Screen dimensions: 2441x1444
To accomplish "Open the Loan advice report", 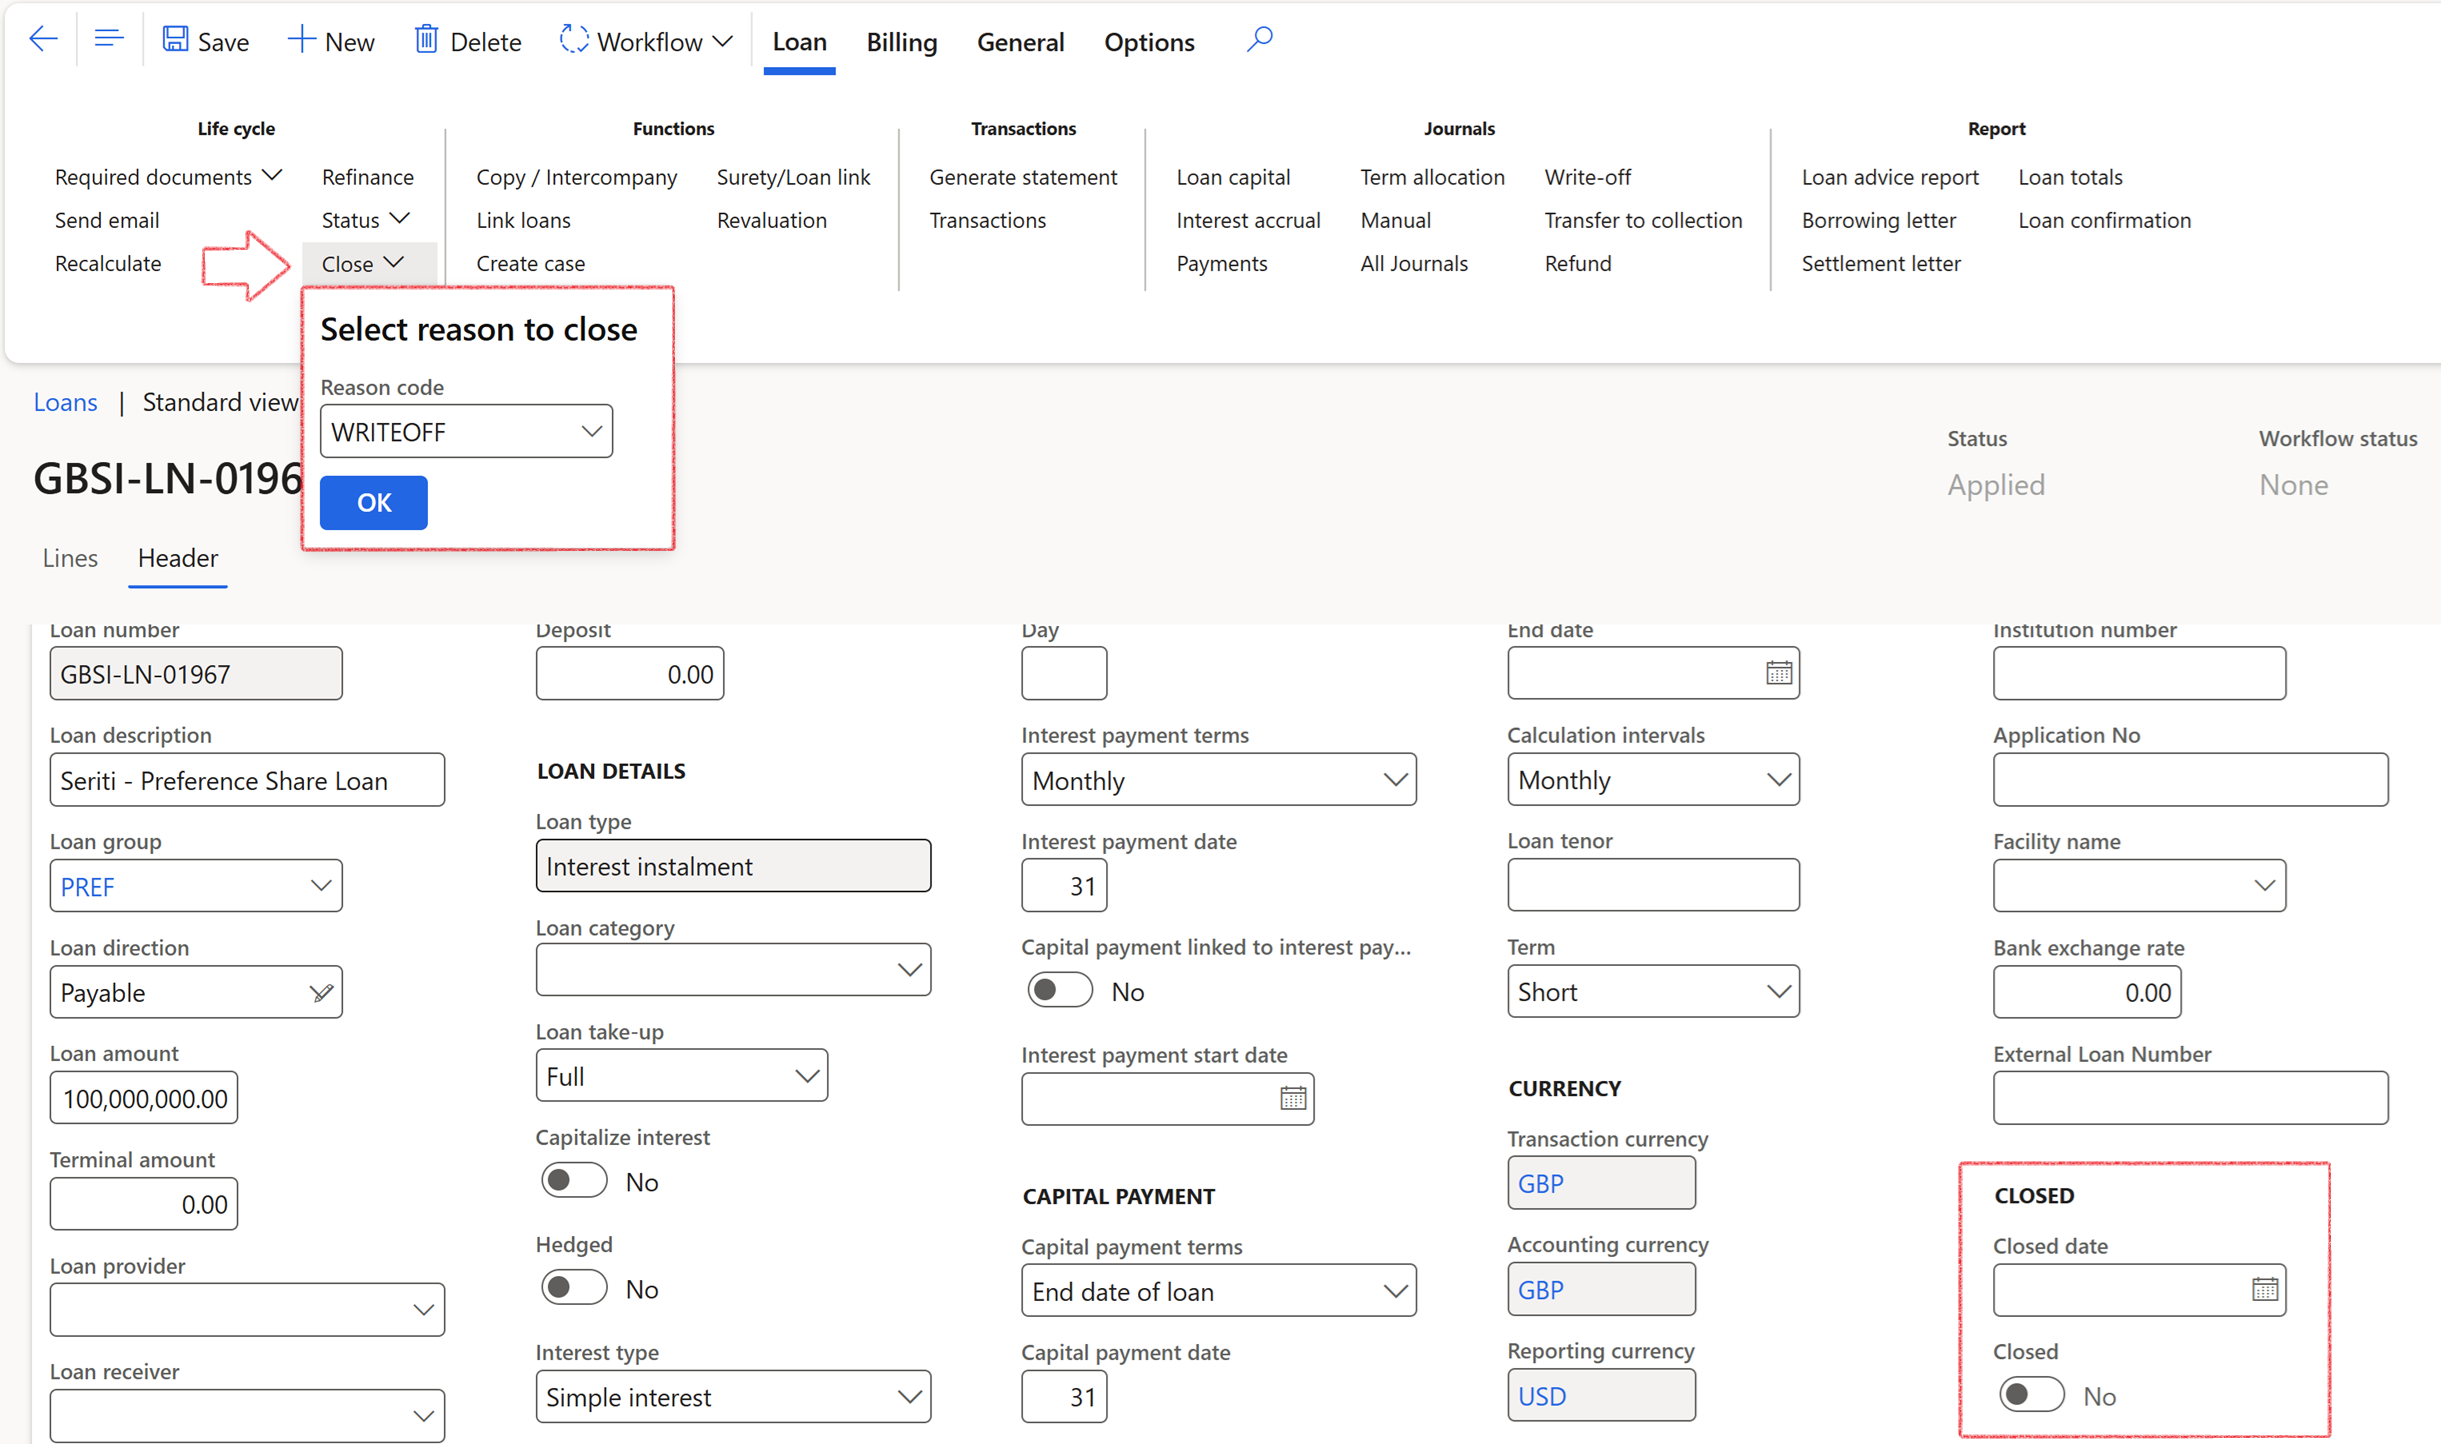I will (x=1889, y=177).
